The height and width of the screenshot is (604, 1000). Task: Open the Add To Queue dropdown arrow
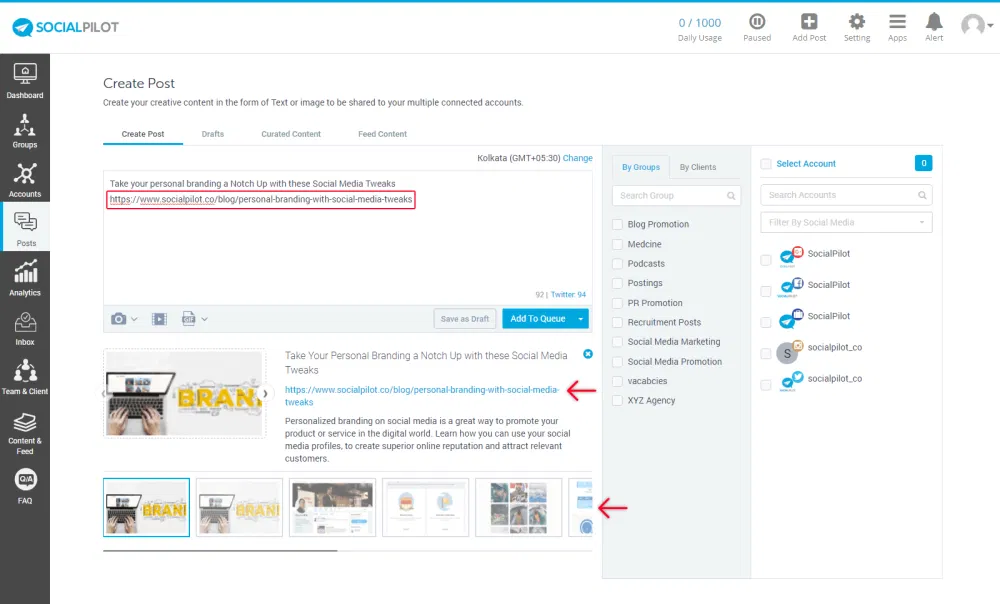coord(581,319)
